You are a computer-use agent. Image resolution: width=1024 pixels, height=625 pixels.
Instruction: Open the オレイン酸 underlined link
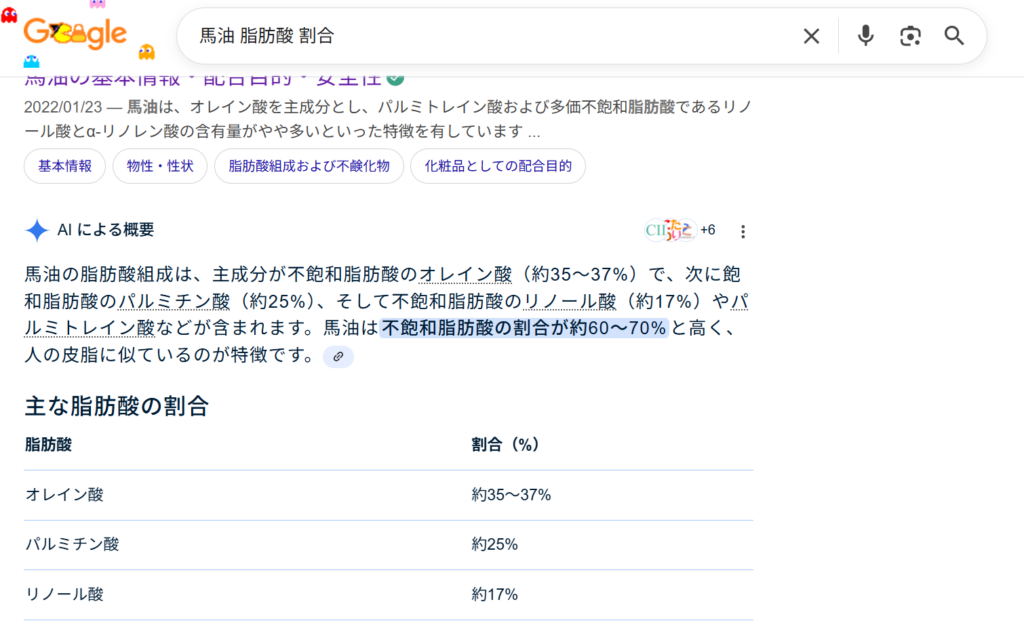pos(465,274)
